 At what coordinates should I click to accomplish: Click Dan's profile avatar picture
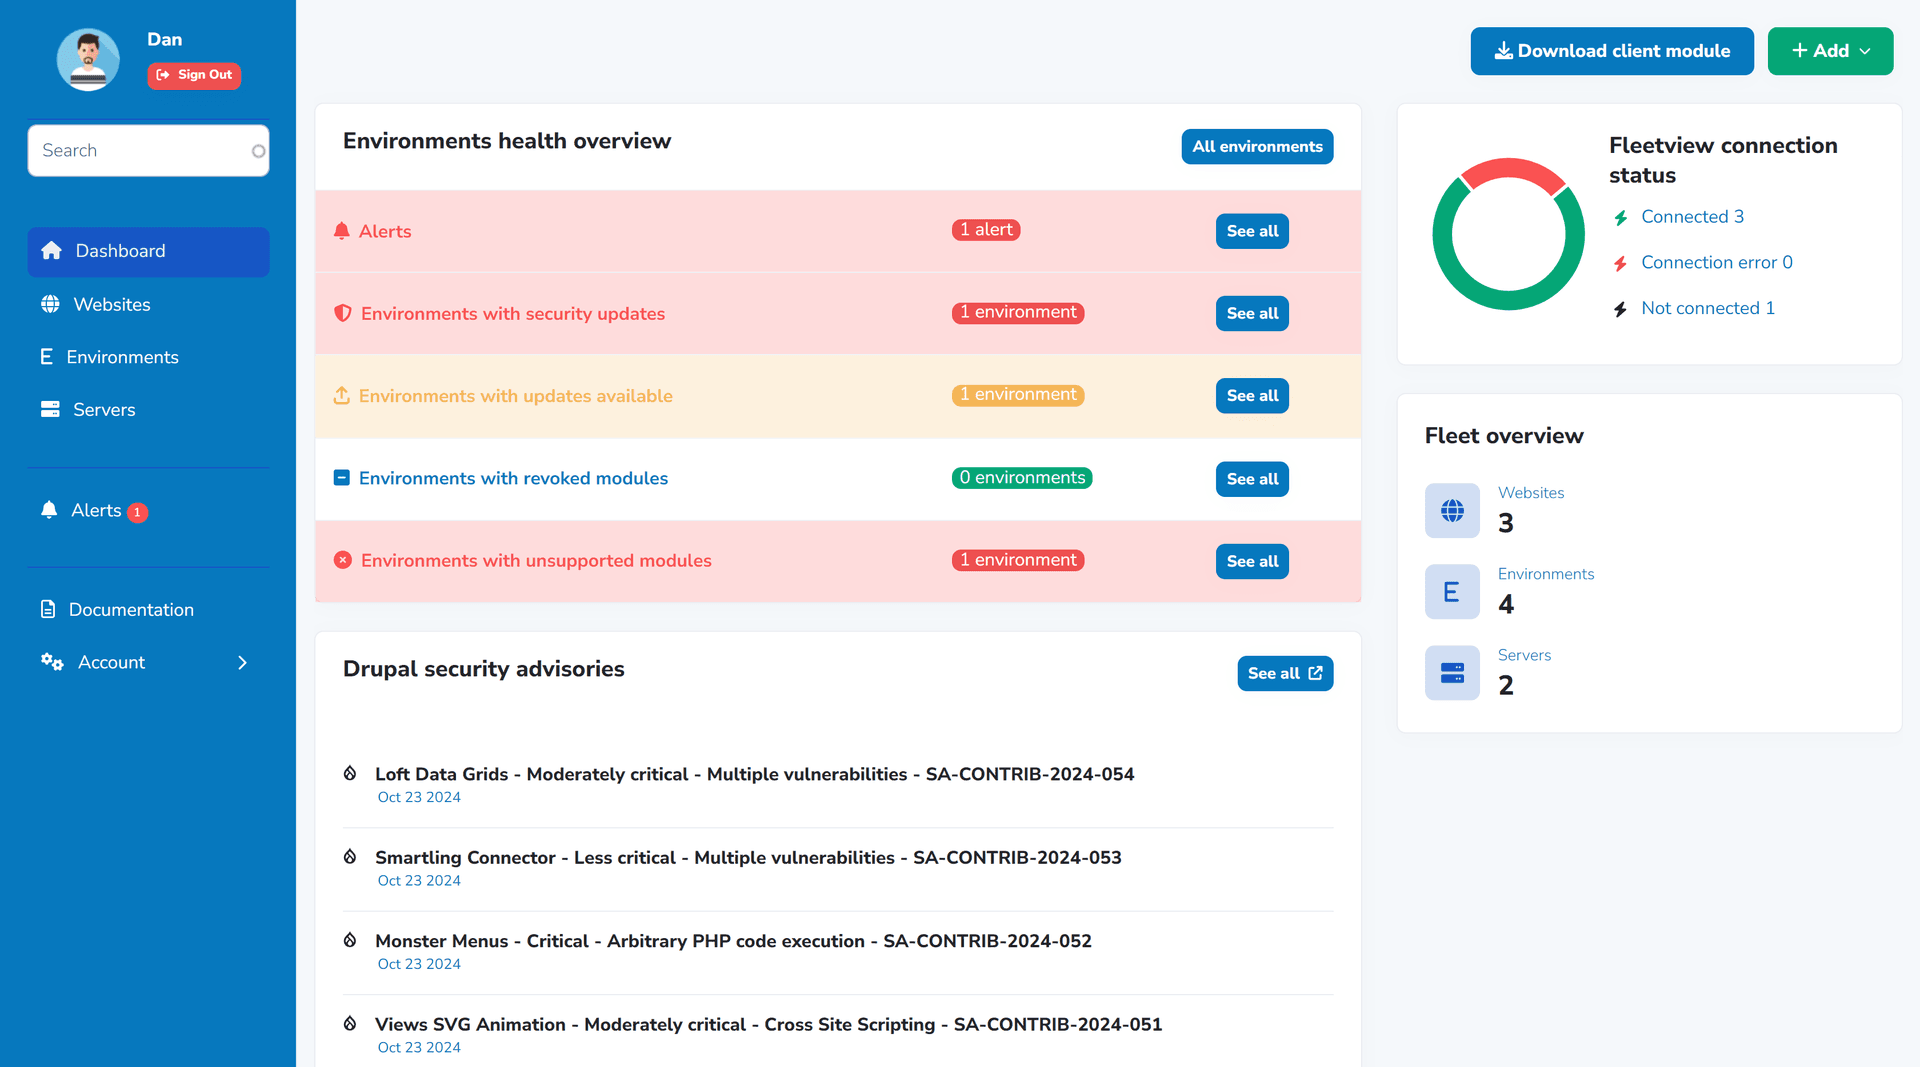pyautogui.click(x=88, y=60)
